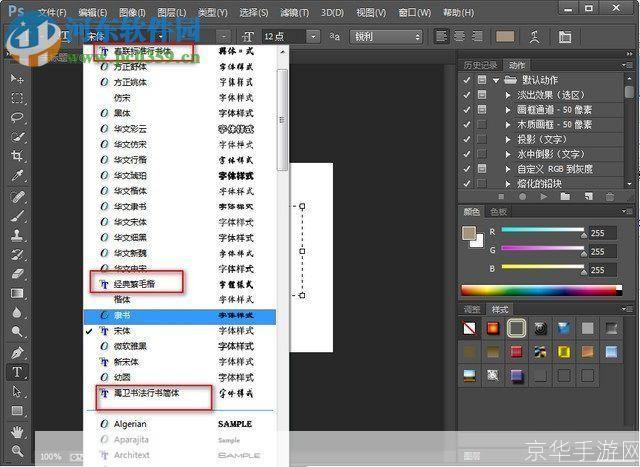Select the Move tool
Viewport: 640px width, 467px height.
click(17, 78)
